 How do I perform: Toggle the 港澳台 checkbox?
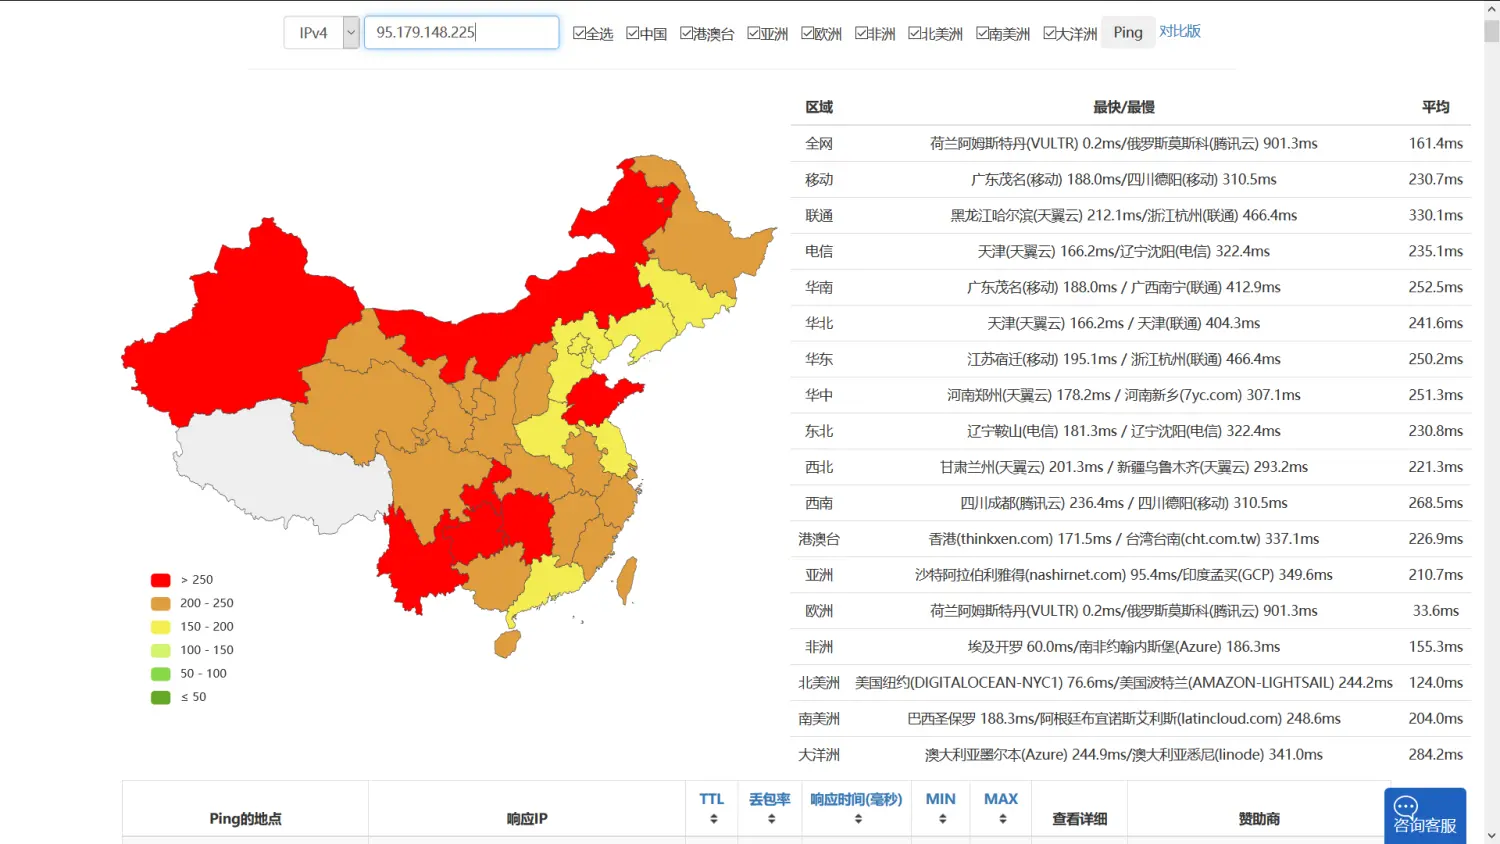pos(687,33)
